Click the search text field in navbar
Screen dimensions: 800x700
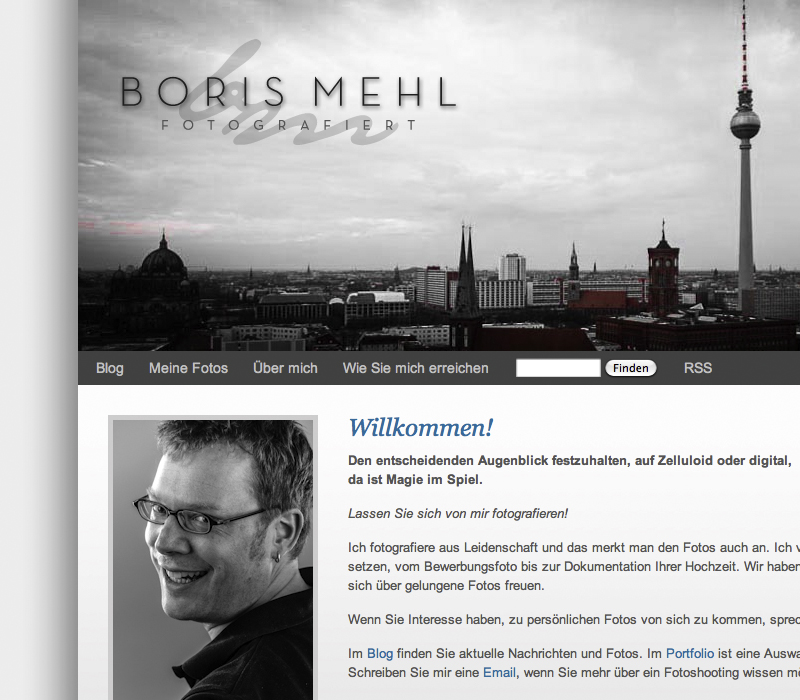(558, 368)
